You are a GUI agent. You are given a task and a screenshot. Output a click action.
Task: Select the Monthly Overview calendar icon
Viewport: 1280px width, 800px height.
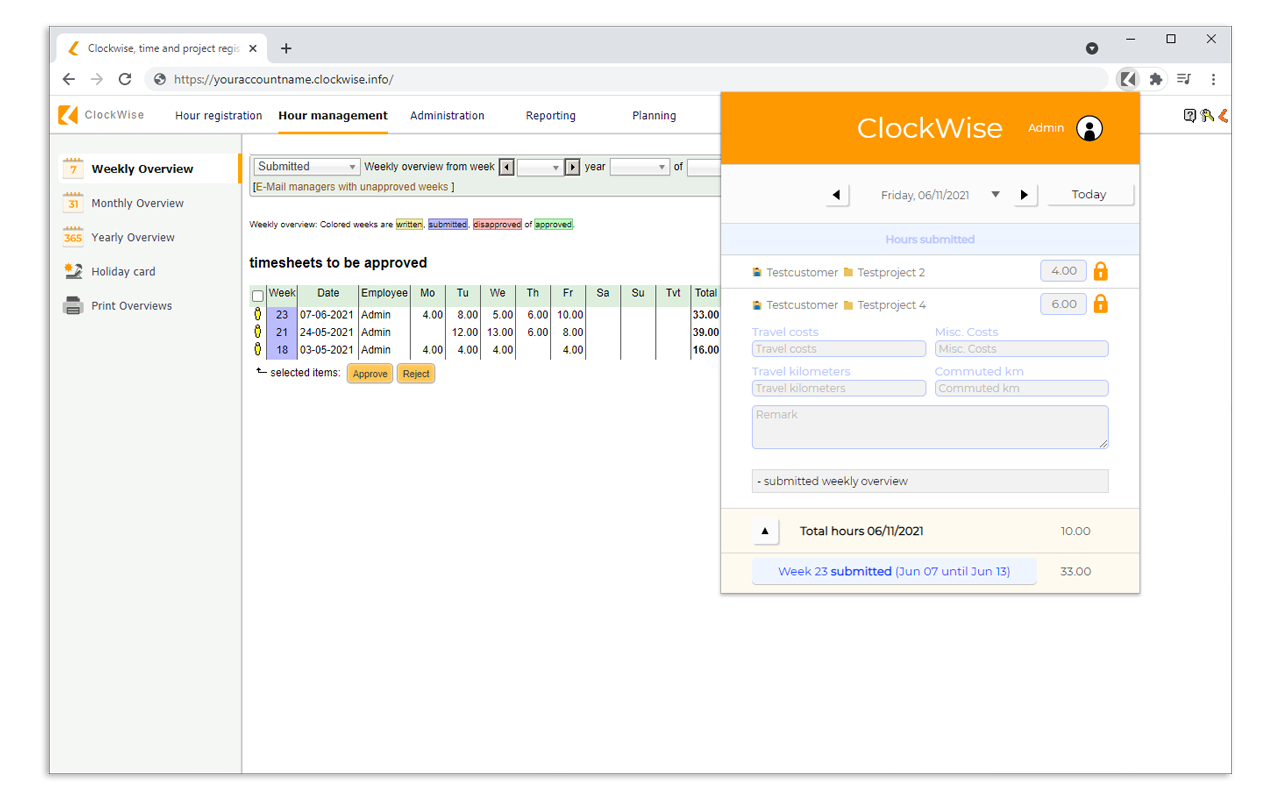pyautogui.click(x=72, y=202)
